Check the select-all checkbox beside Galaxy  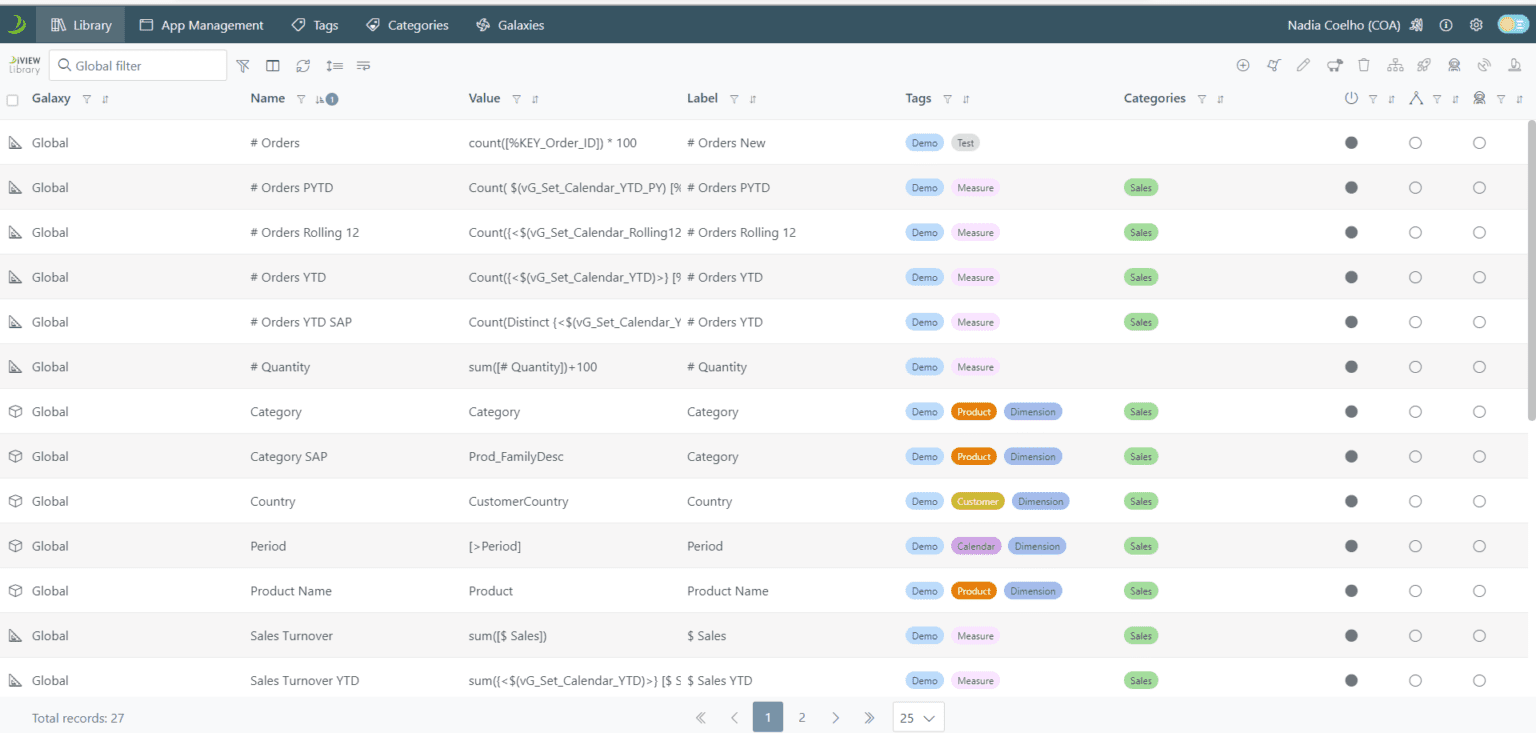click(12, 100)
